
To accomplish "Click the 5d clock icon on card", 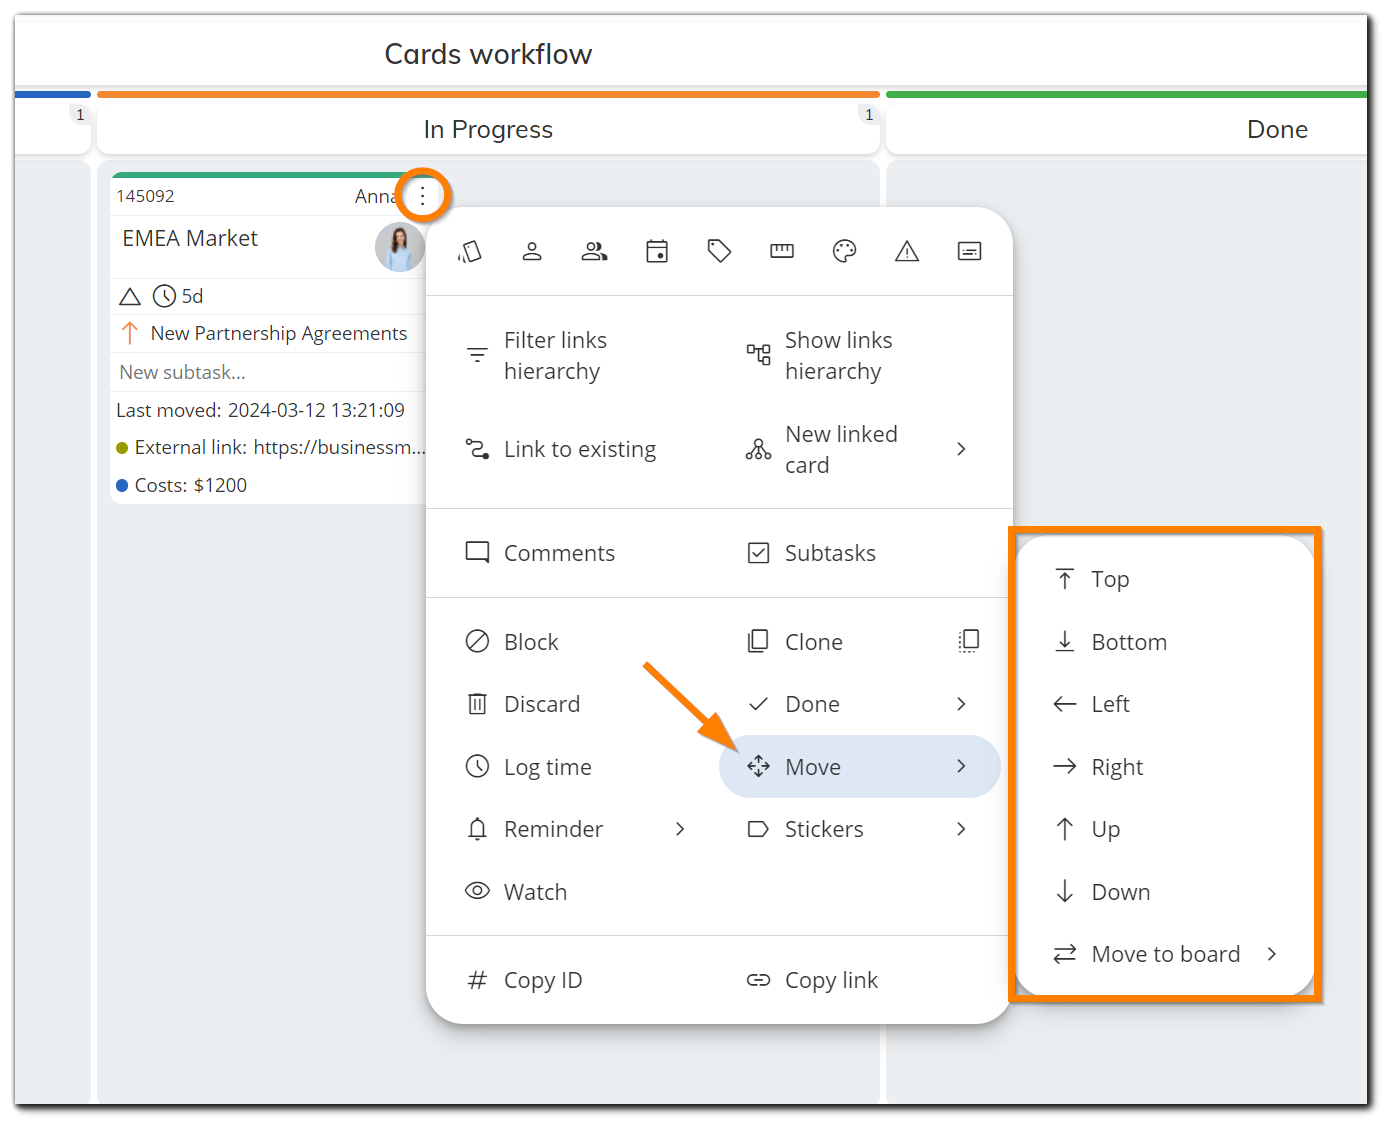I will pos(164,296).
